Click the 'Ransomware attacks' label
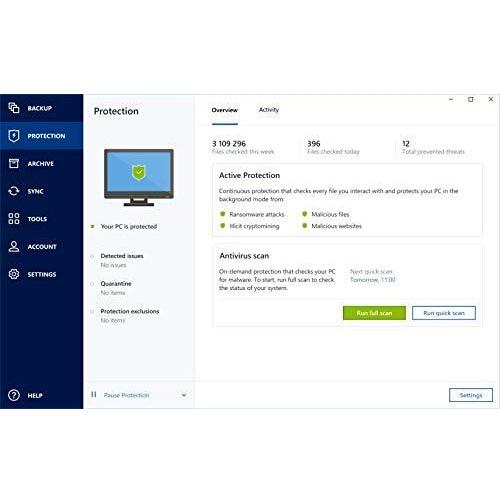 (257, 214)
